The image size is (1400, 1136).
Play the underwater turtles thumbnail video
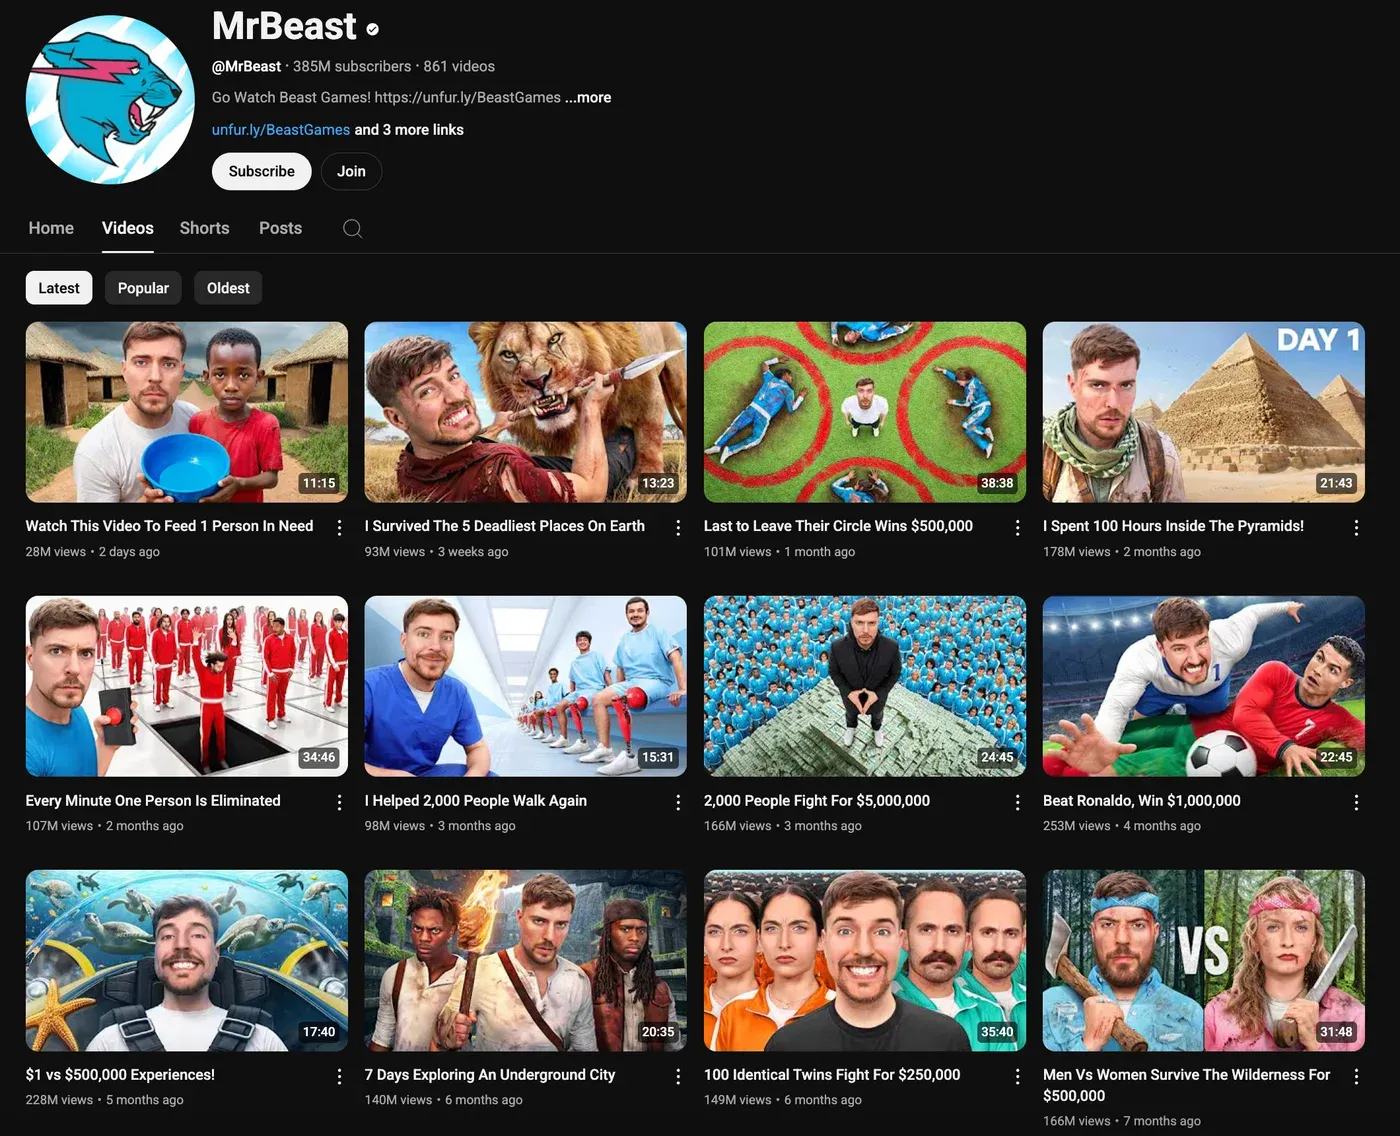[x=187, y=960]
